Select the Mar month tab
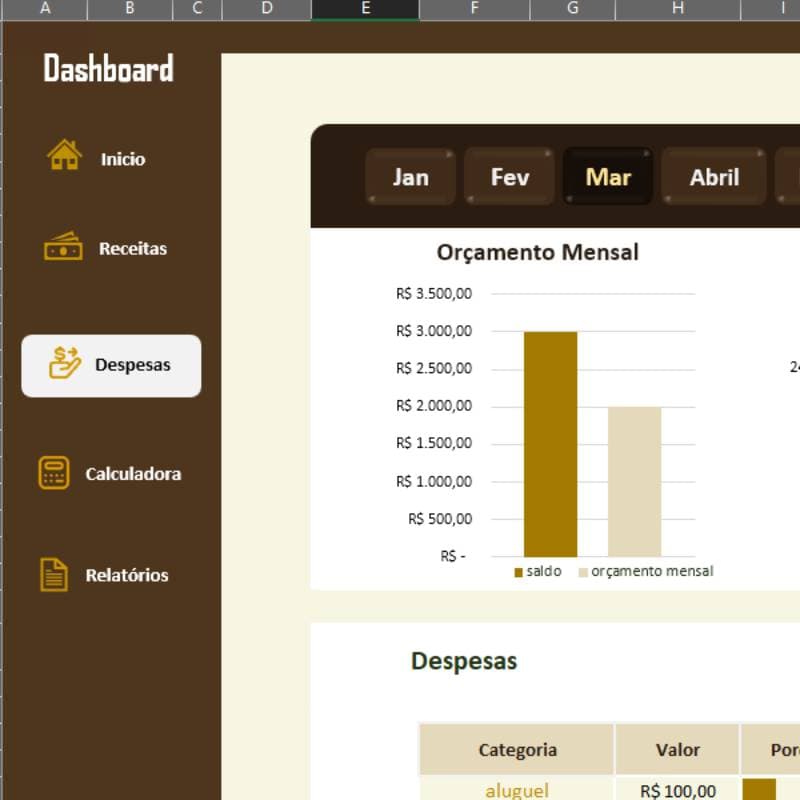Screen dimensions: 800x800 tap(608, 177)
